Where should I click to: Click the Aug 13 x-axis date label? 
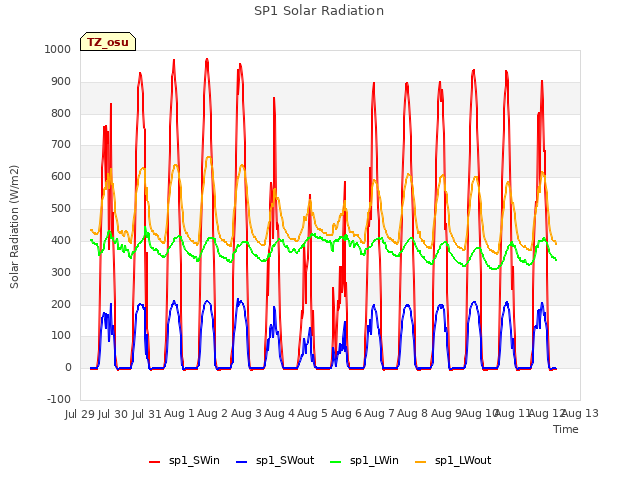click(581, 413)
